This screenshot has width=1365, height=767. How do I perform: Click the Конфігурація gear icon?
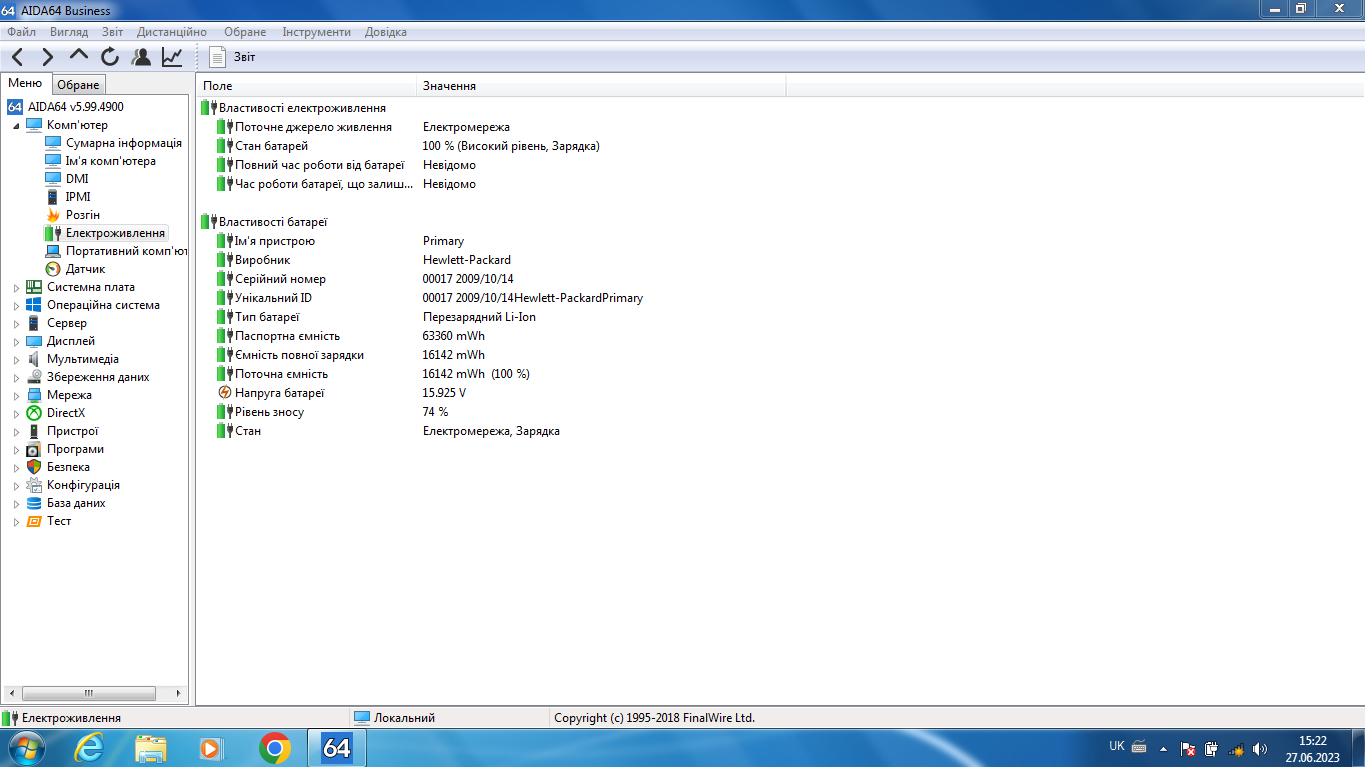click(34, 485)
